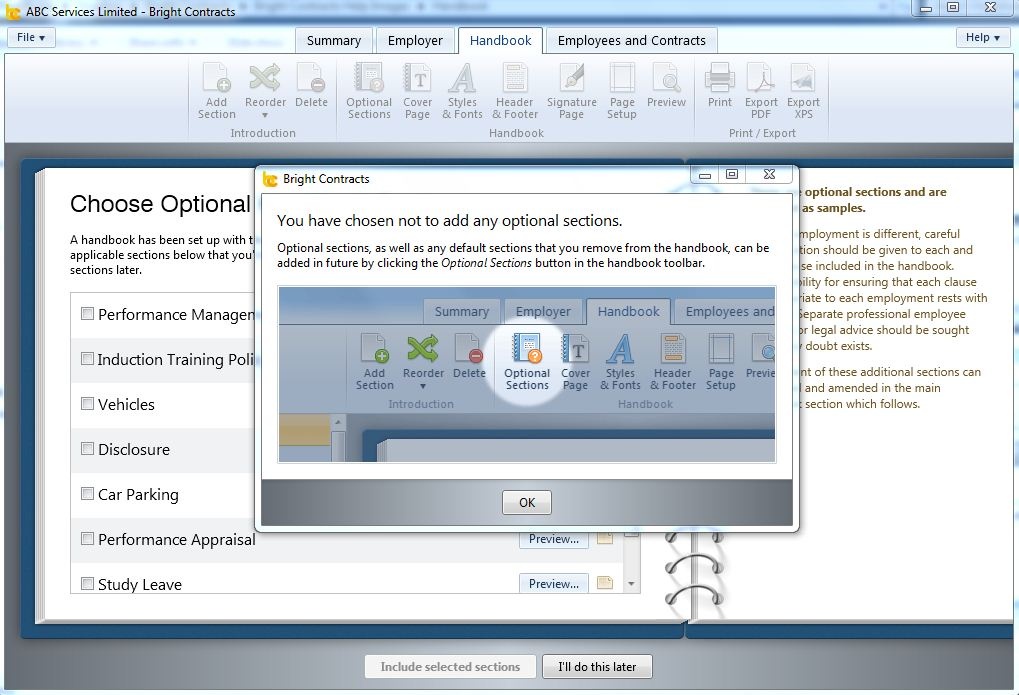Screen dimensions: 1019x695
Task: Click the I'll do this later button
Action: coord(597,666)
